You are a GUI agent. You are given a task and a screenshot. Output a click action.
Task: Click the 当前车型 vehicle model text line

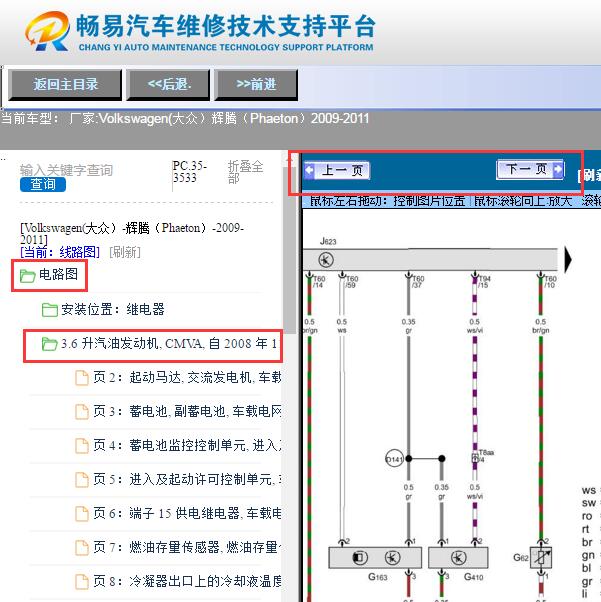185,119
